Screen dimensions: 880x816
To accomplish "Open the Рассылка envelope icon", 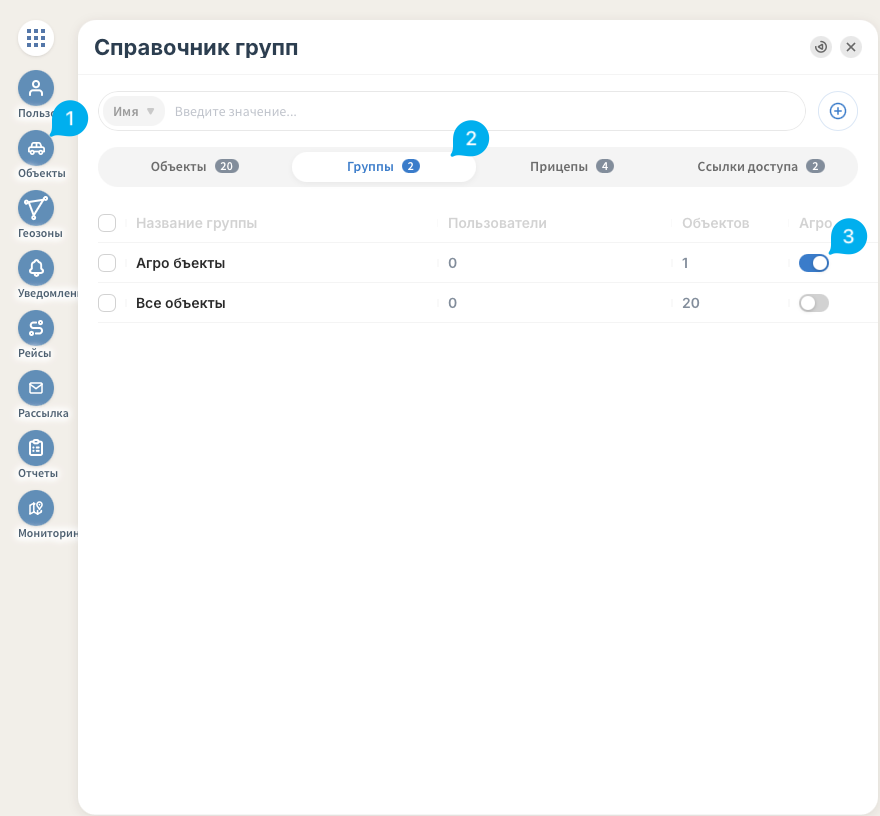I will click(36, 388).
